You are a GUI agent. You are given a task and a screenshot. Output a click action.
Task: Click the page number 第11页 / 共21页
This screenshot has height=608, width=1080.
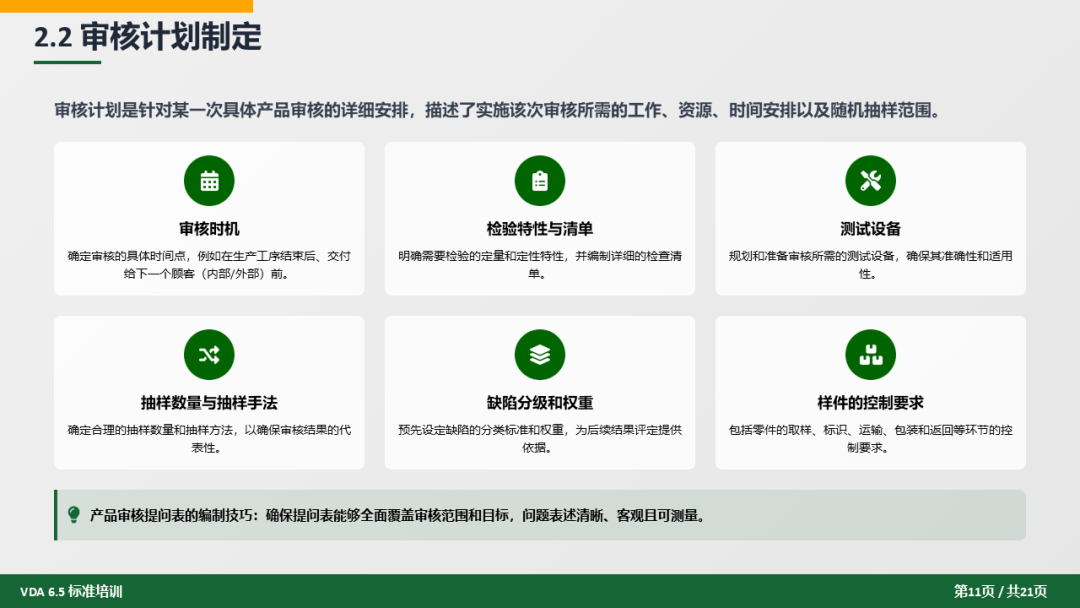(x=1000, y=592)
